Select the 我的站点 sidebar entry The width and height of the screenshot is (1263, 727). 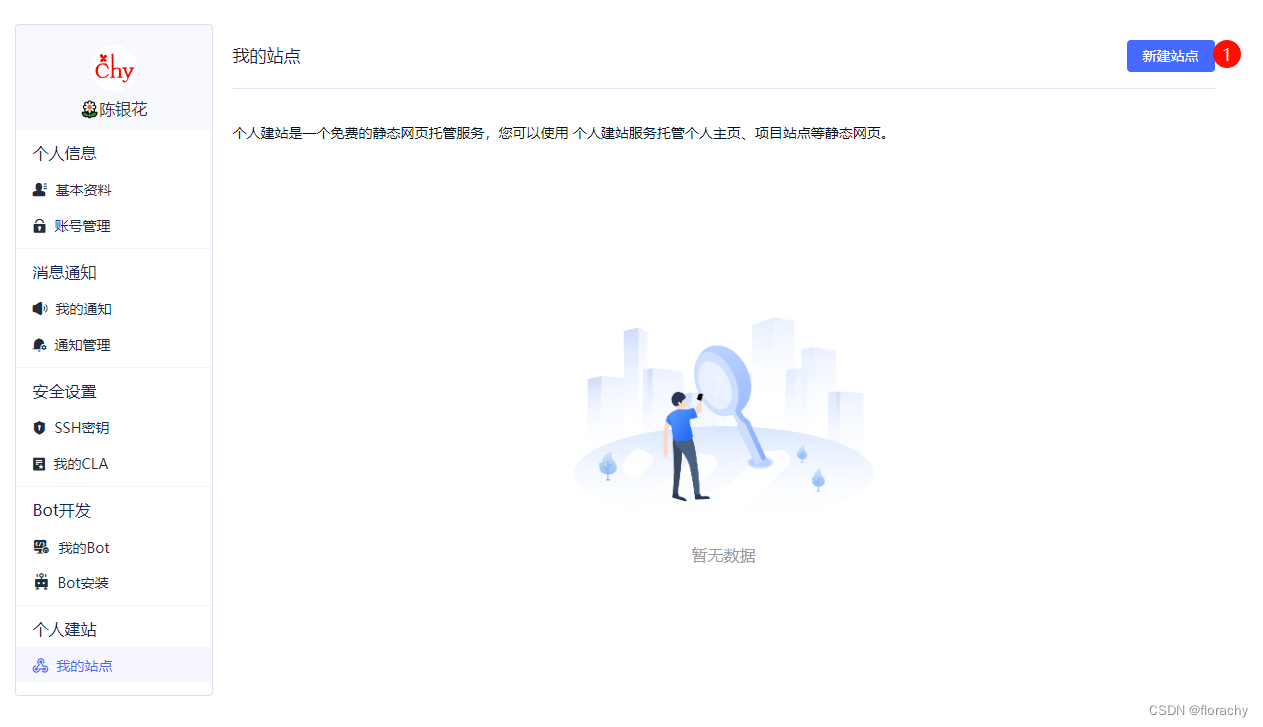point(84,665)
